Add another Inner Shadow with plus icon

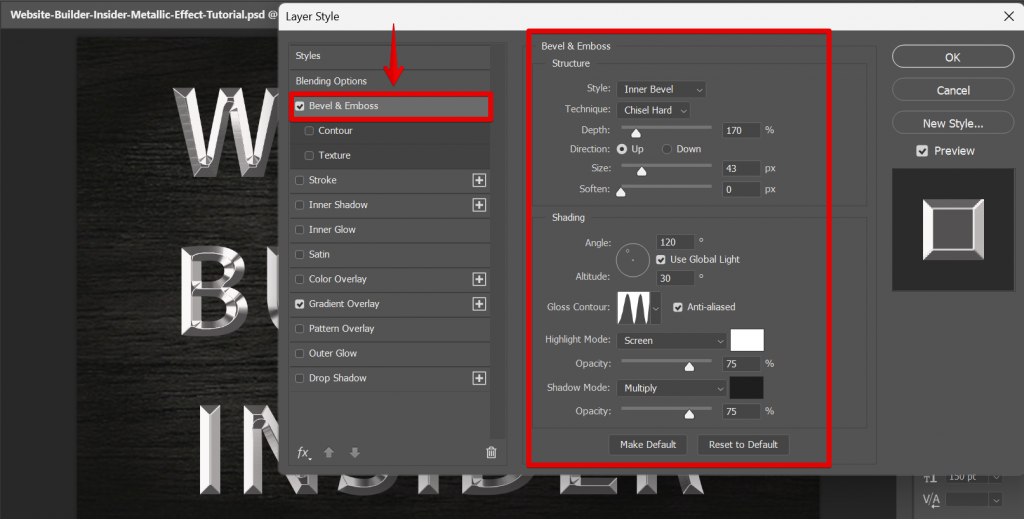tap(479, 205)
